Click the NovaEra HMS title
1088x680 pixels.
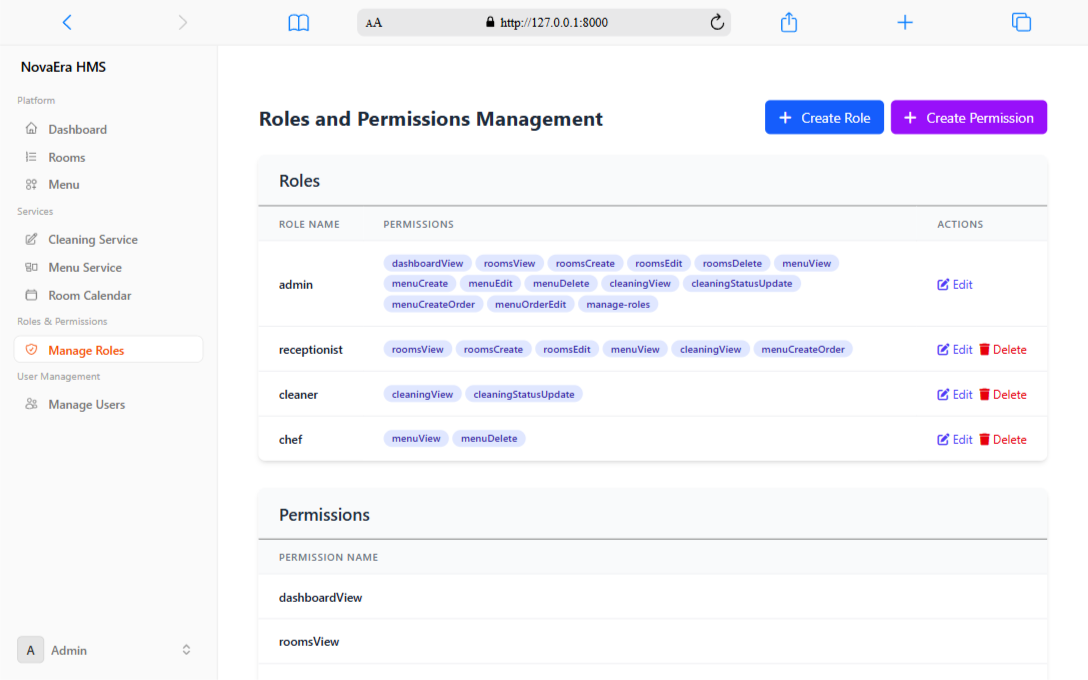(63, 67)
